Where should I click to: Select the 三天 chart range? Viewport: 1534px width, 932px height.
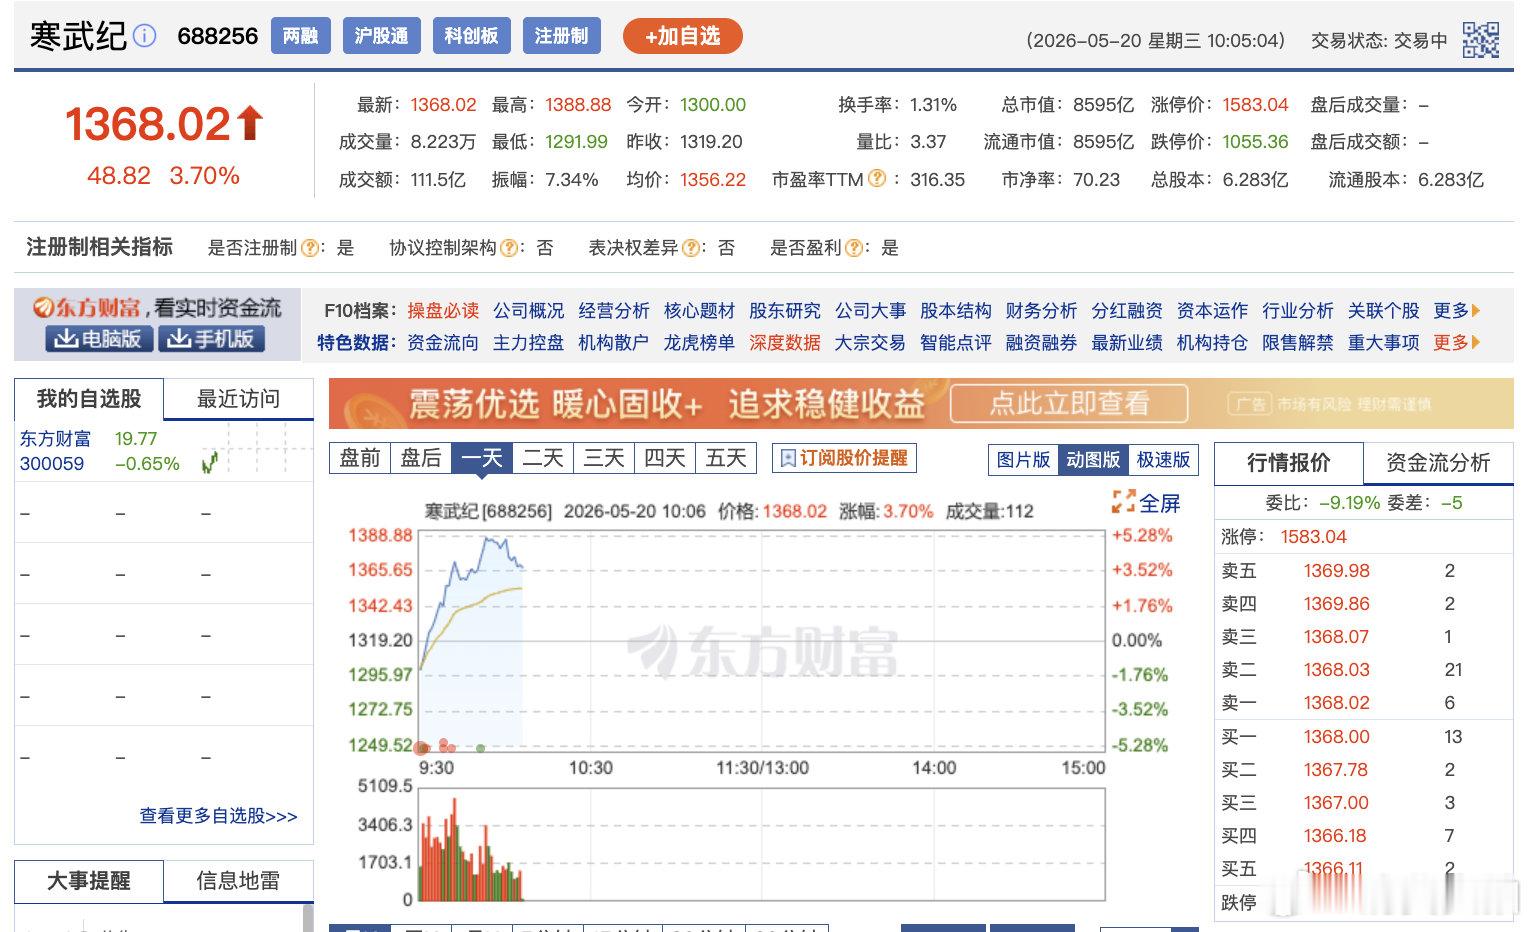point(603,458)
